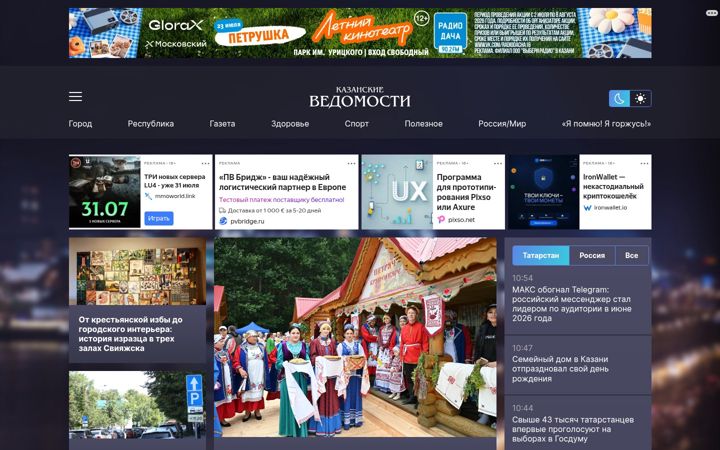The height and width of the screenshot is (450, 720).
Task: Open three-dots menu on IronWallet ad
Action: click(644, 163)
